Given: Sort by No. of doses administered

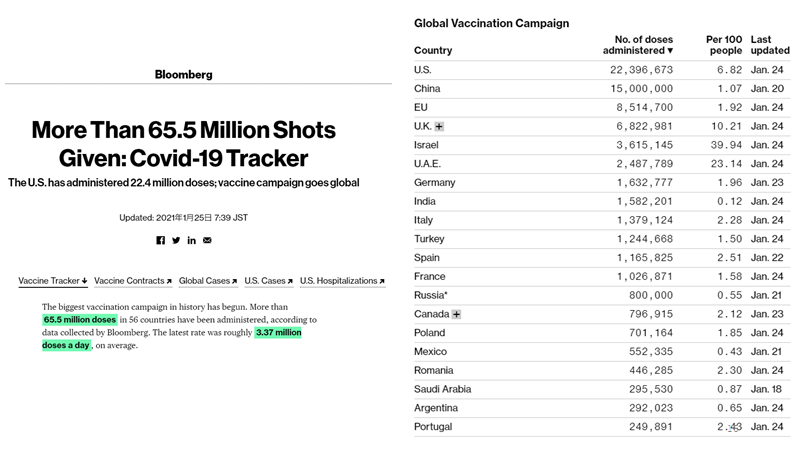Looking at the screenshot, I should click(x=638, y=45).
